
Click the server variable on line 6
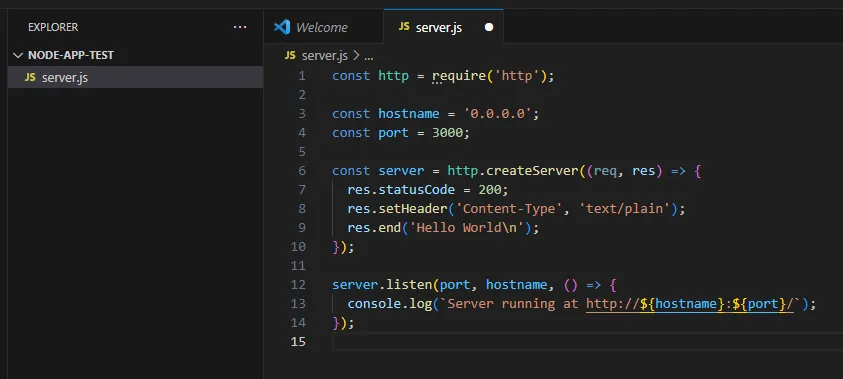(401, 171)
